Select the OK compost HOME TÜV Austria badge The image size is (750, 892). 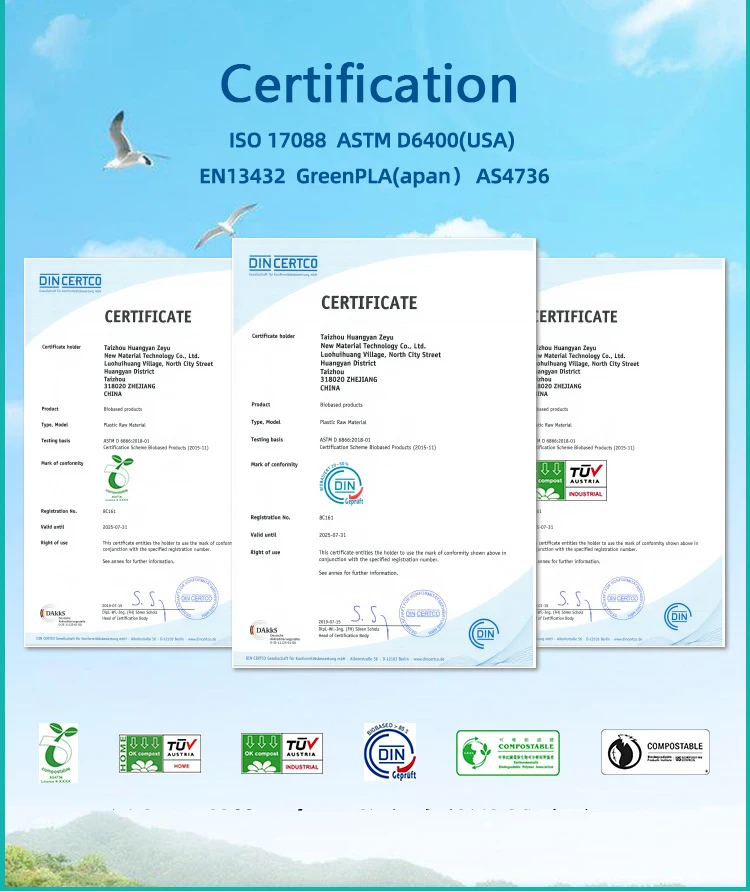160,754
